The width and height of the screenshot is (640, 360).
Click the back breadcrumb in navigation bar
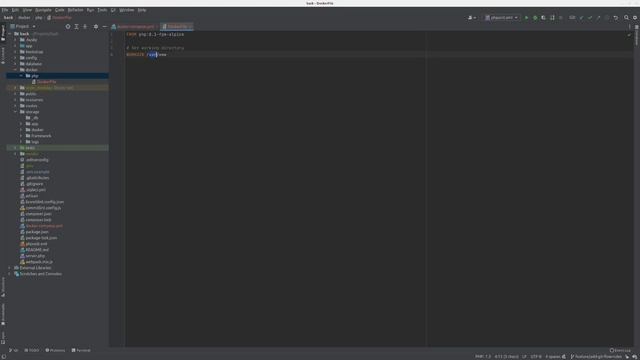(8, 18)
